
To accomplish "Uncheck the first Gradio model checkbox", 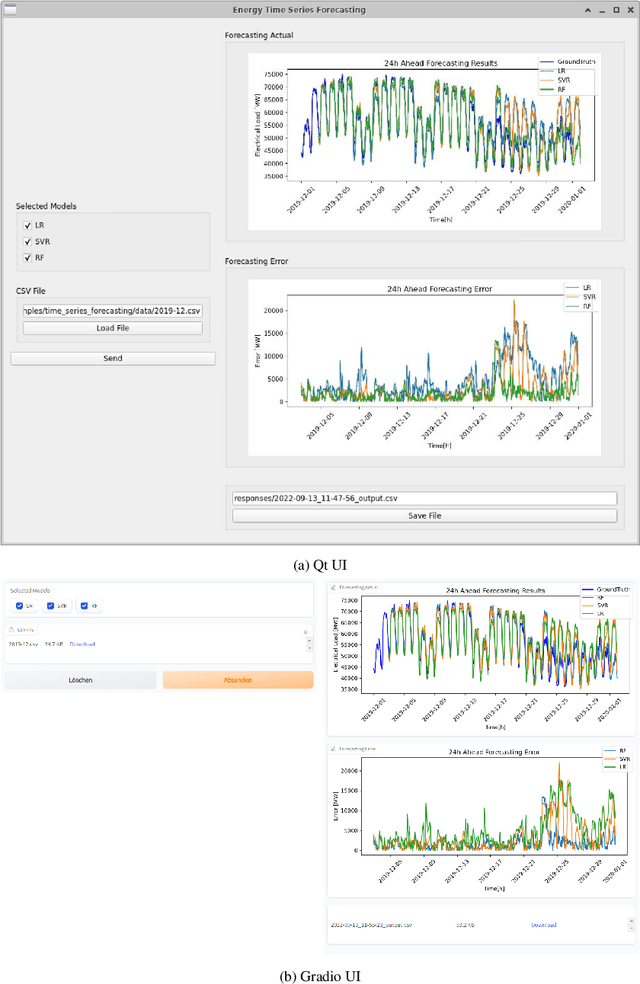I will point(18,605).
